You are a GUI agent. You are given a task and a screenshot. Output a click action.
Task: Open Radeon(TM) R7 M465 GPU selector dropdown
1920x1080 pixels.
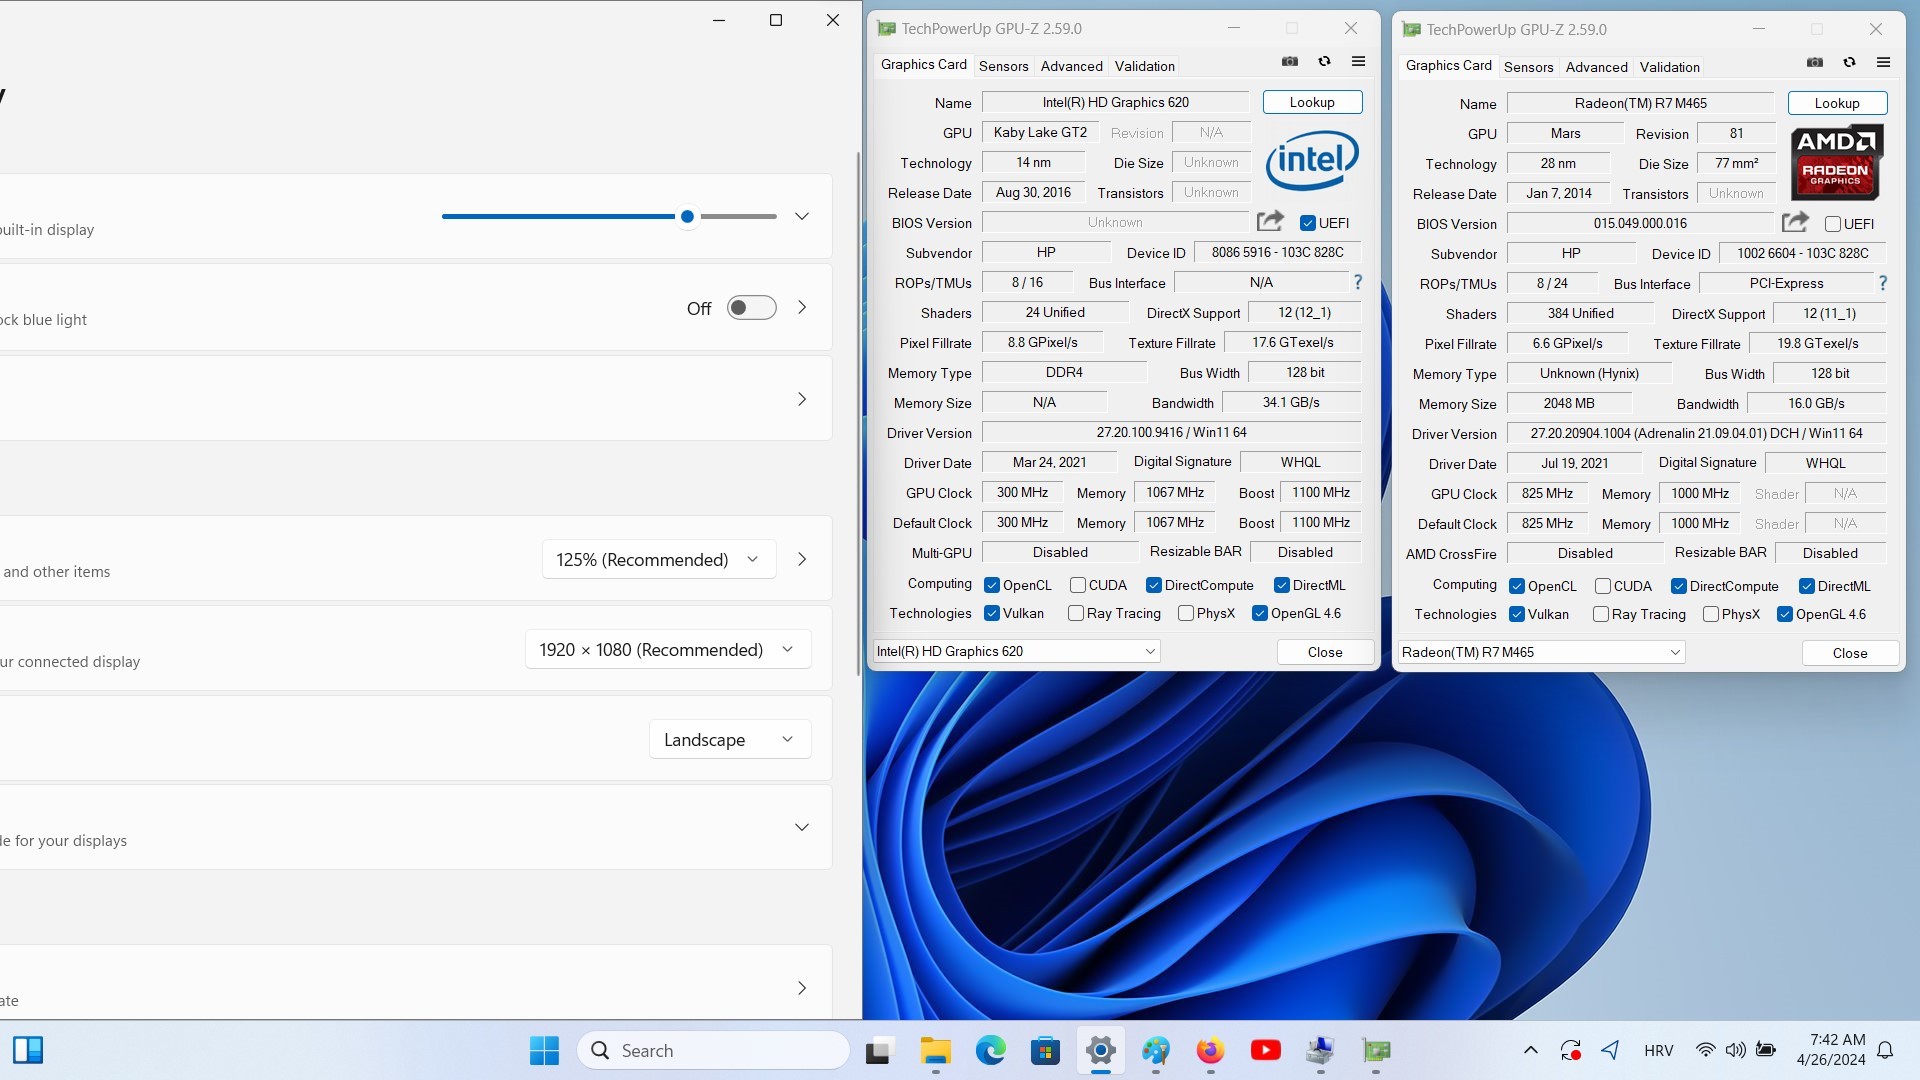1541,652
